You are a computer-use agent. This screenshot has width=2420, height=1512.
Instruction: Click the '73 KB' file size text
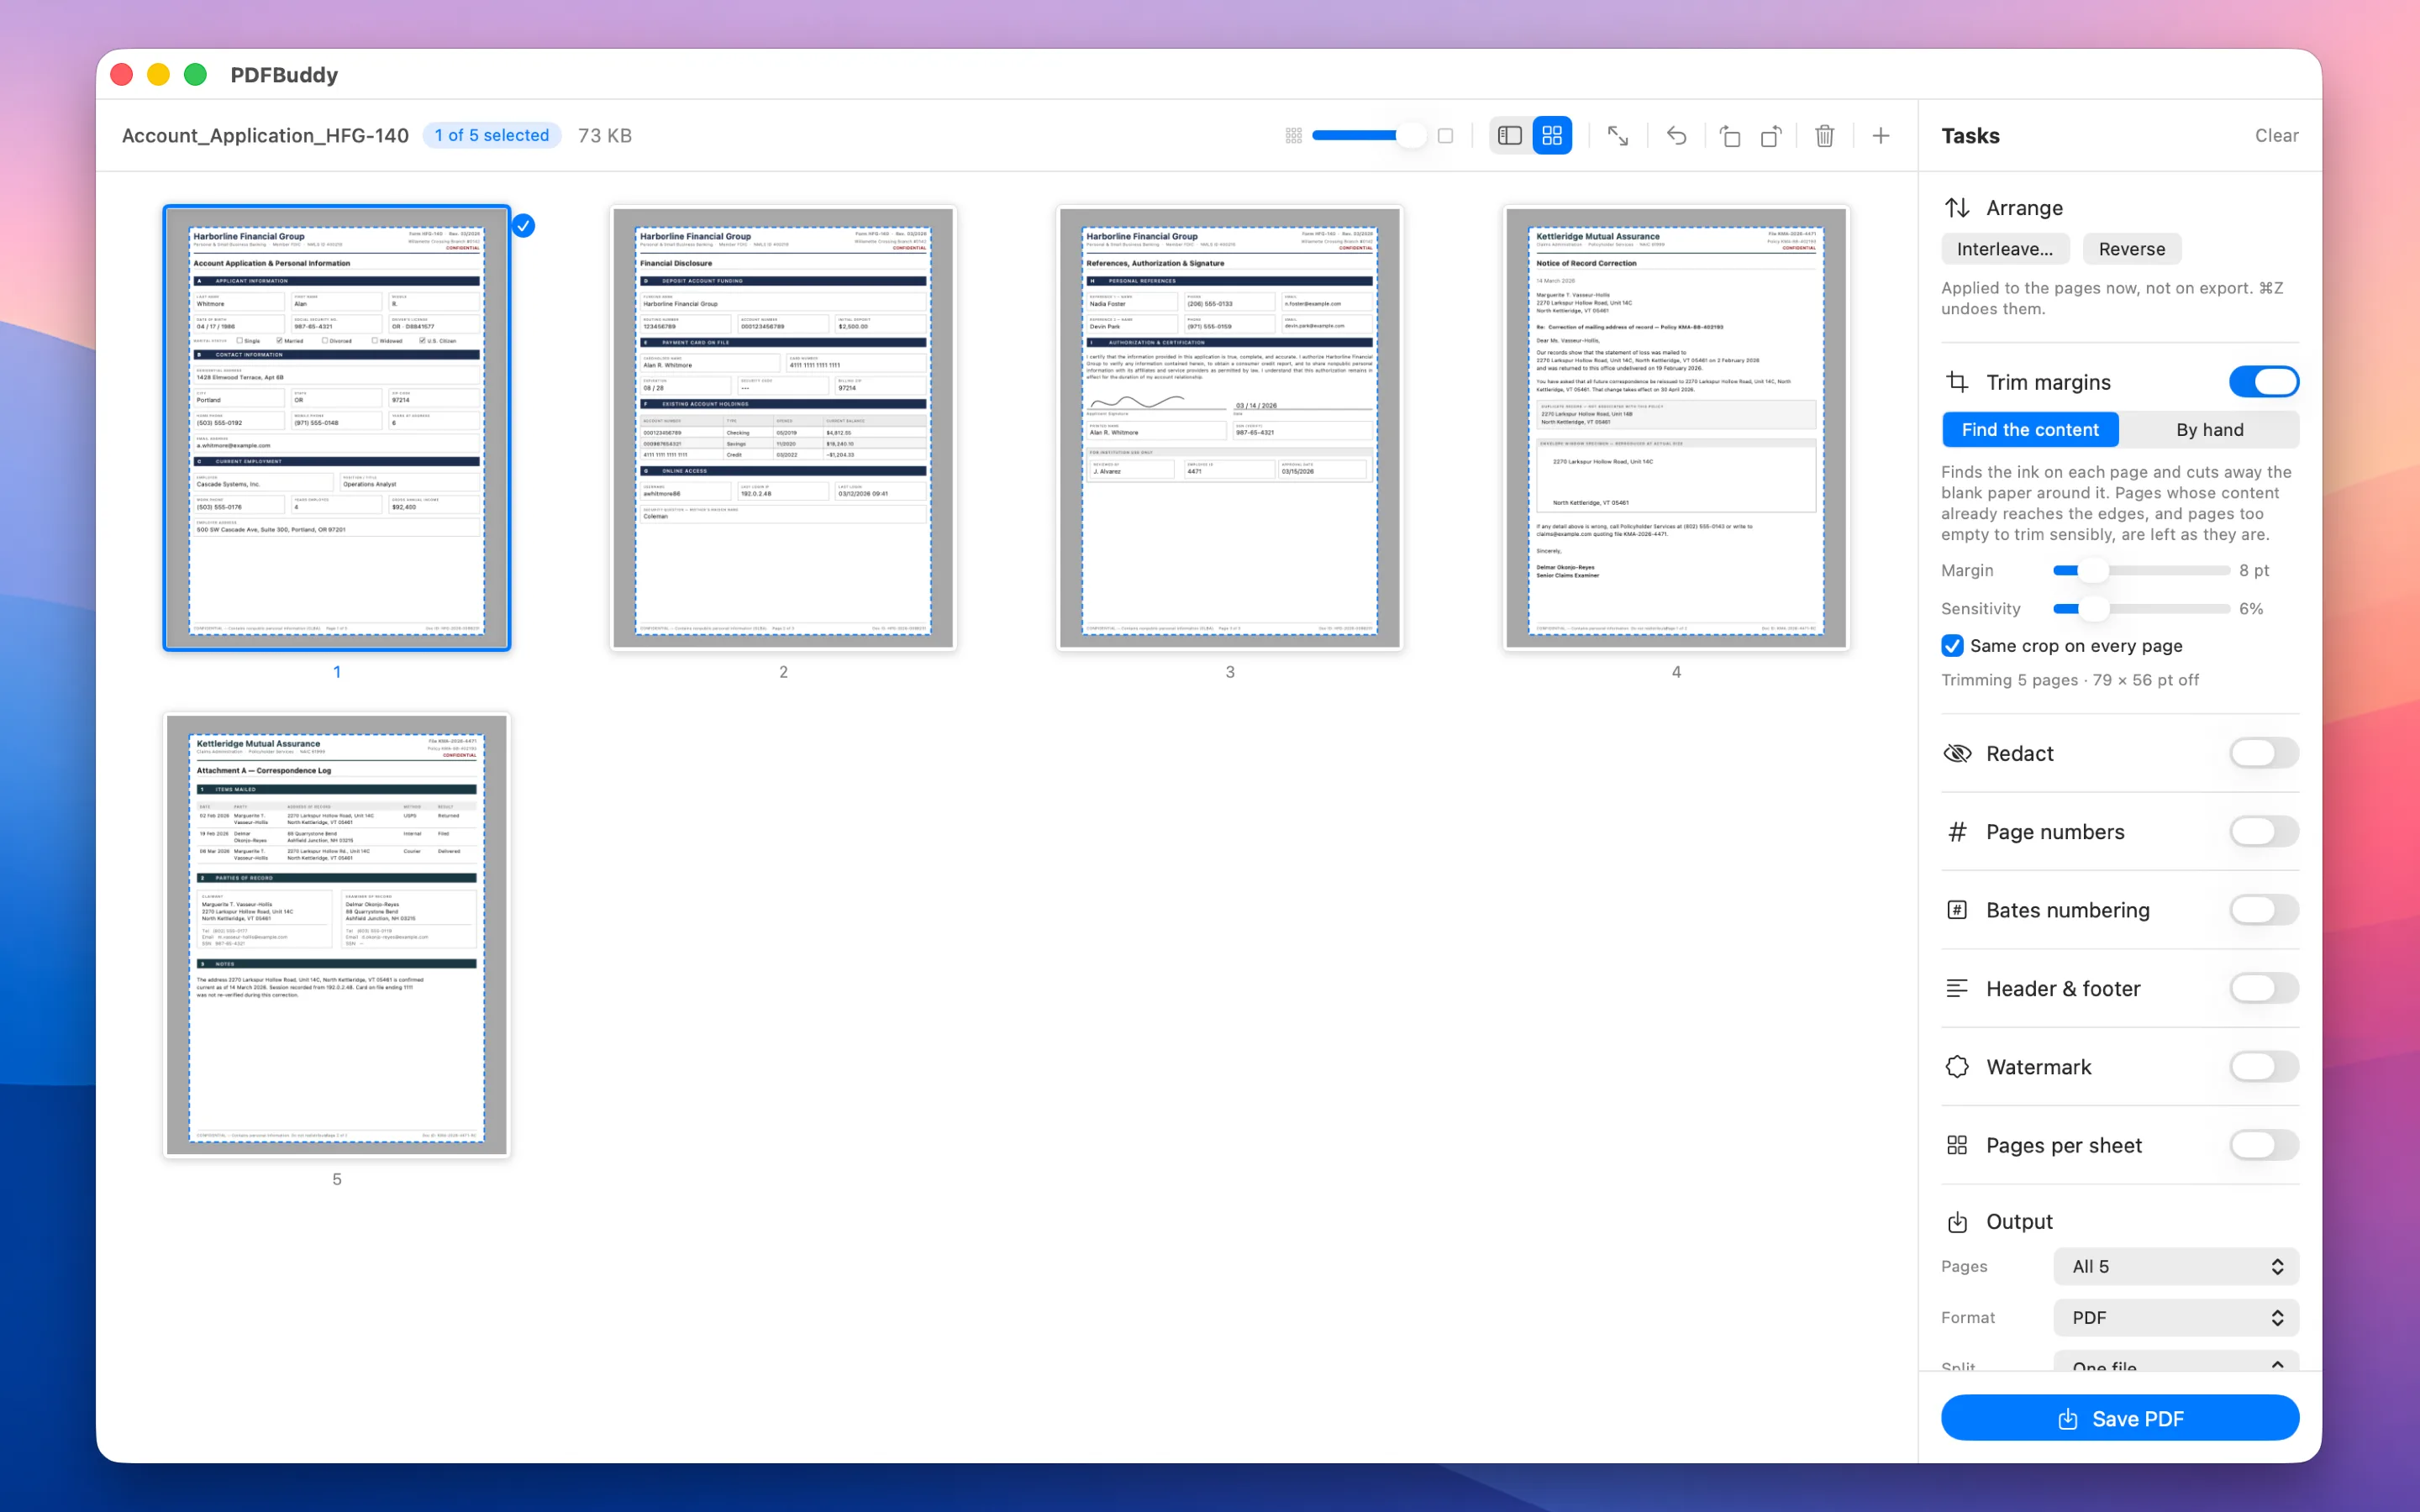tap(605, 136)
